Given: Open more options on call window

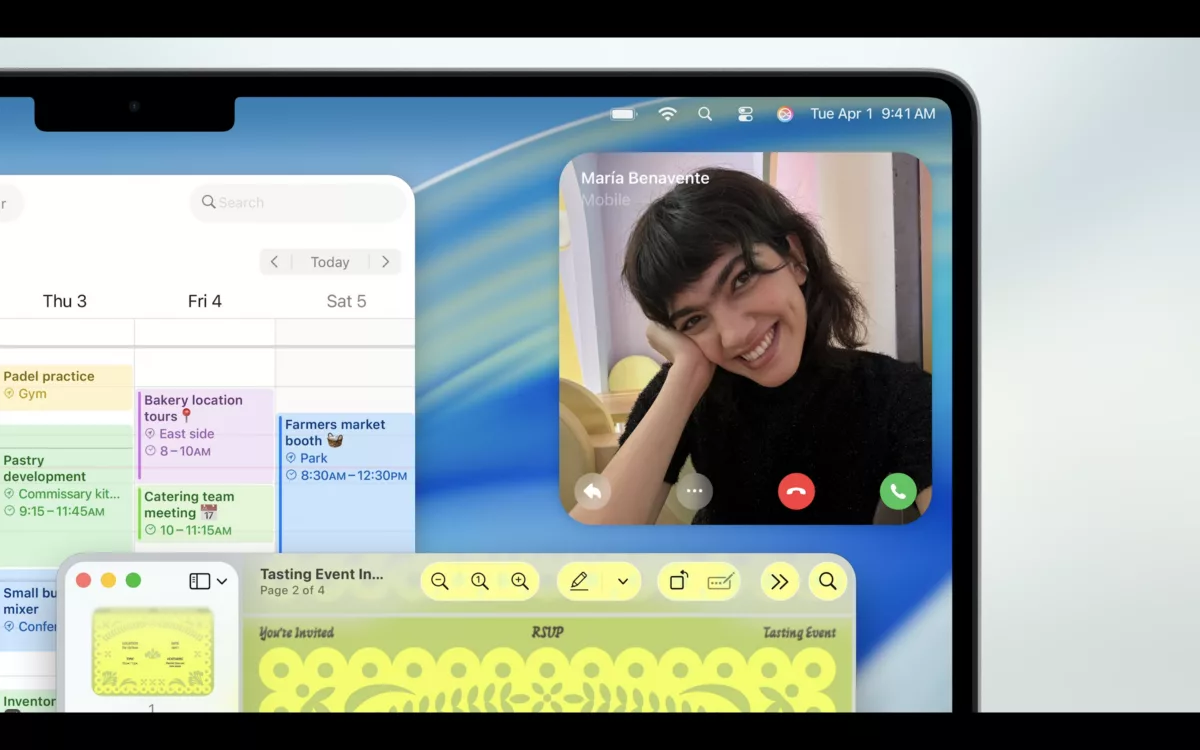Looking at the screenshot, I should [694, 491].
